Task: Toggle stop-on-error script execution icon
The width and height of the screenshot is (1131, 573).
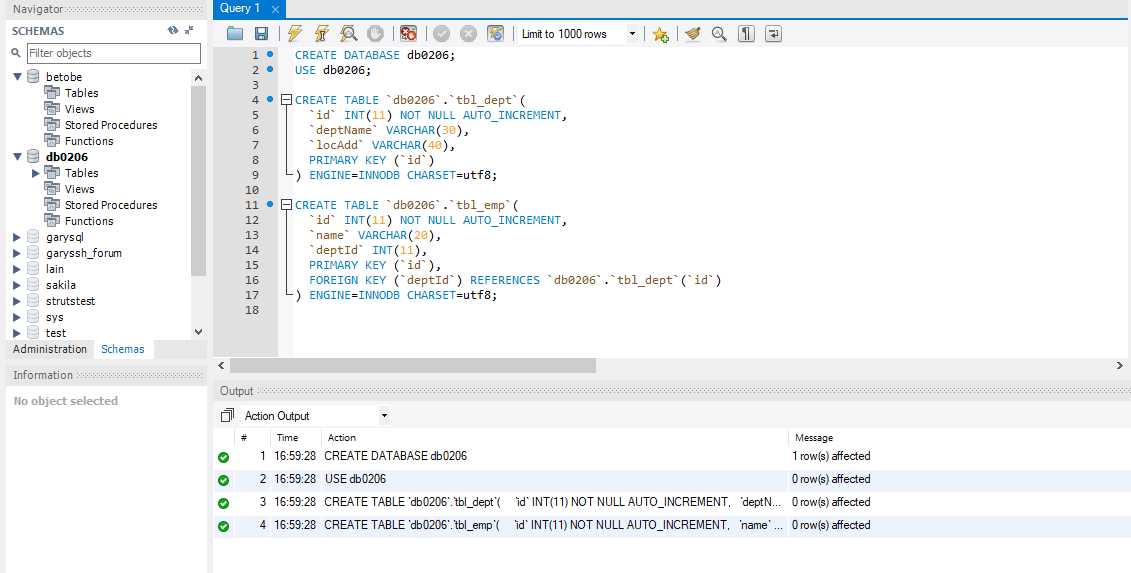Action: pos(408,34)
